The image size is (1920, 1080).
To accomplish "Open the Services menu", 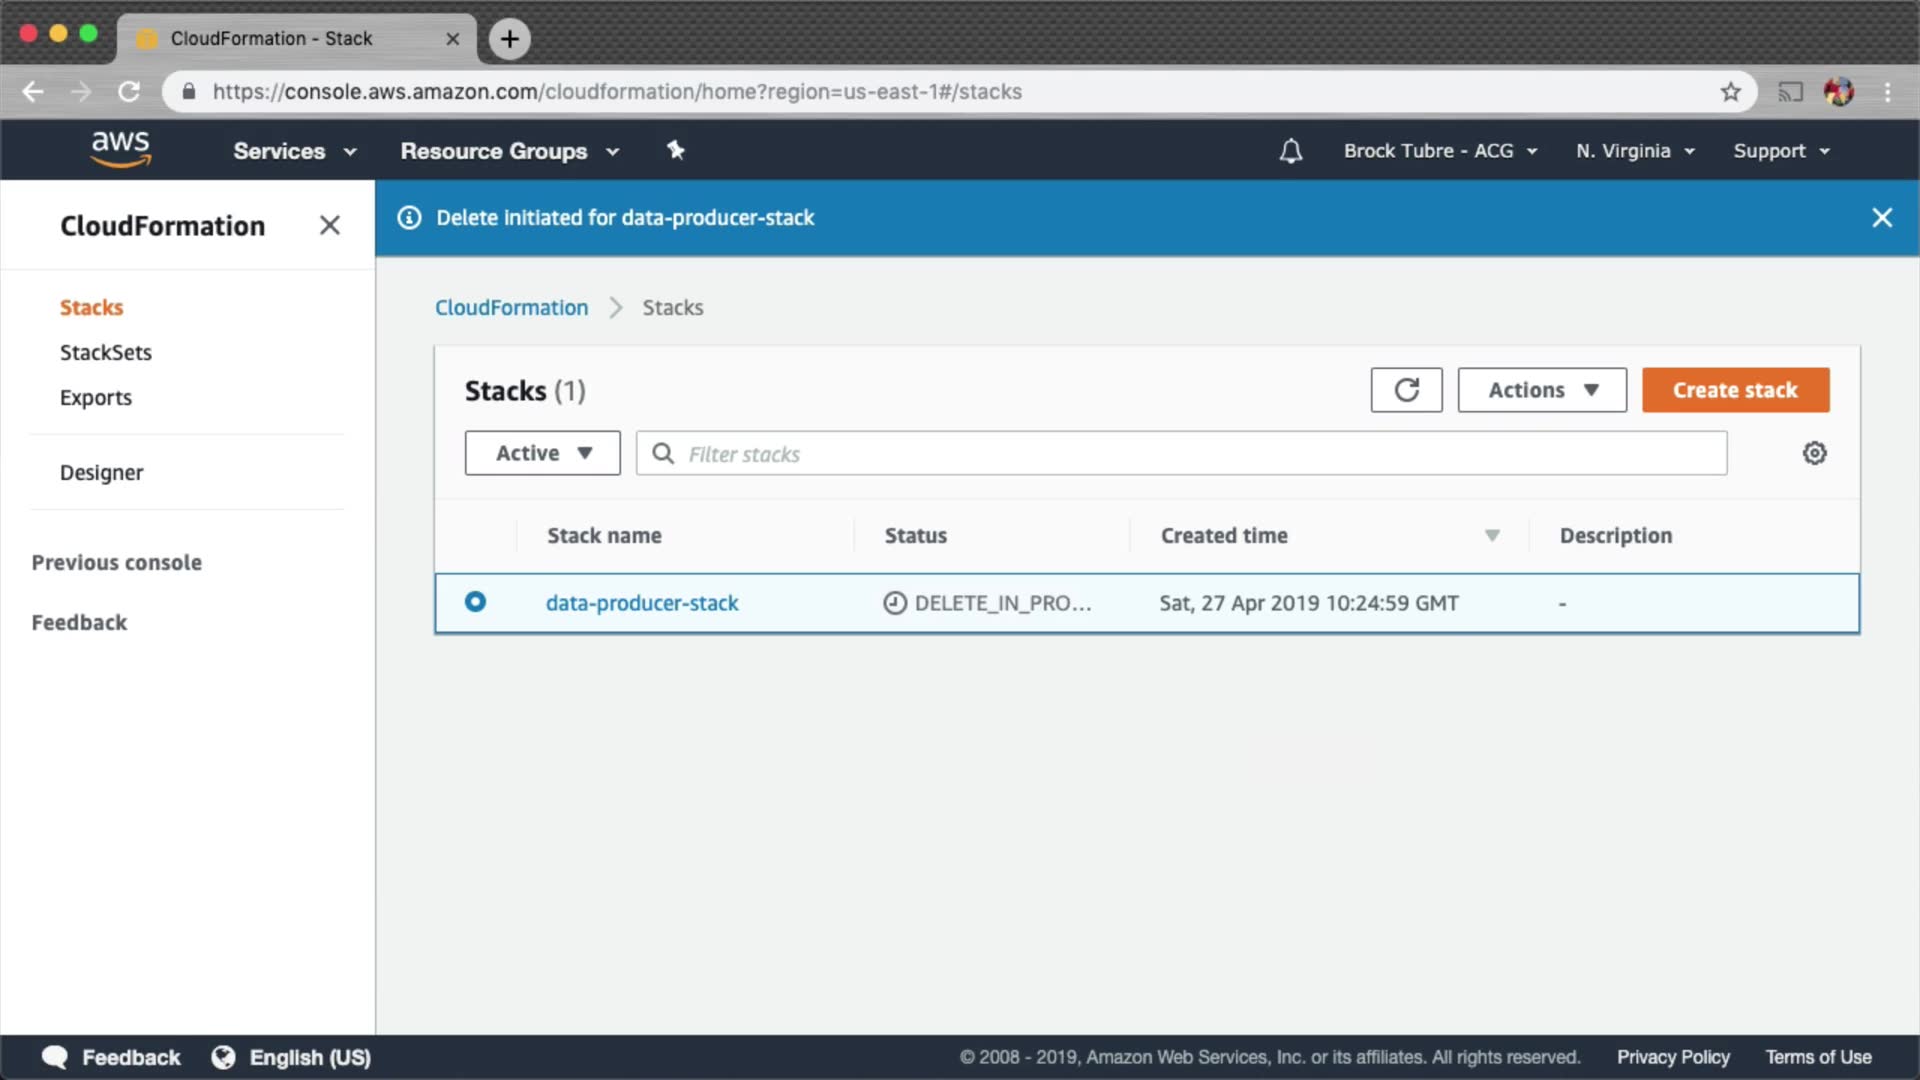I will coord(294,151).
